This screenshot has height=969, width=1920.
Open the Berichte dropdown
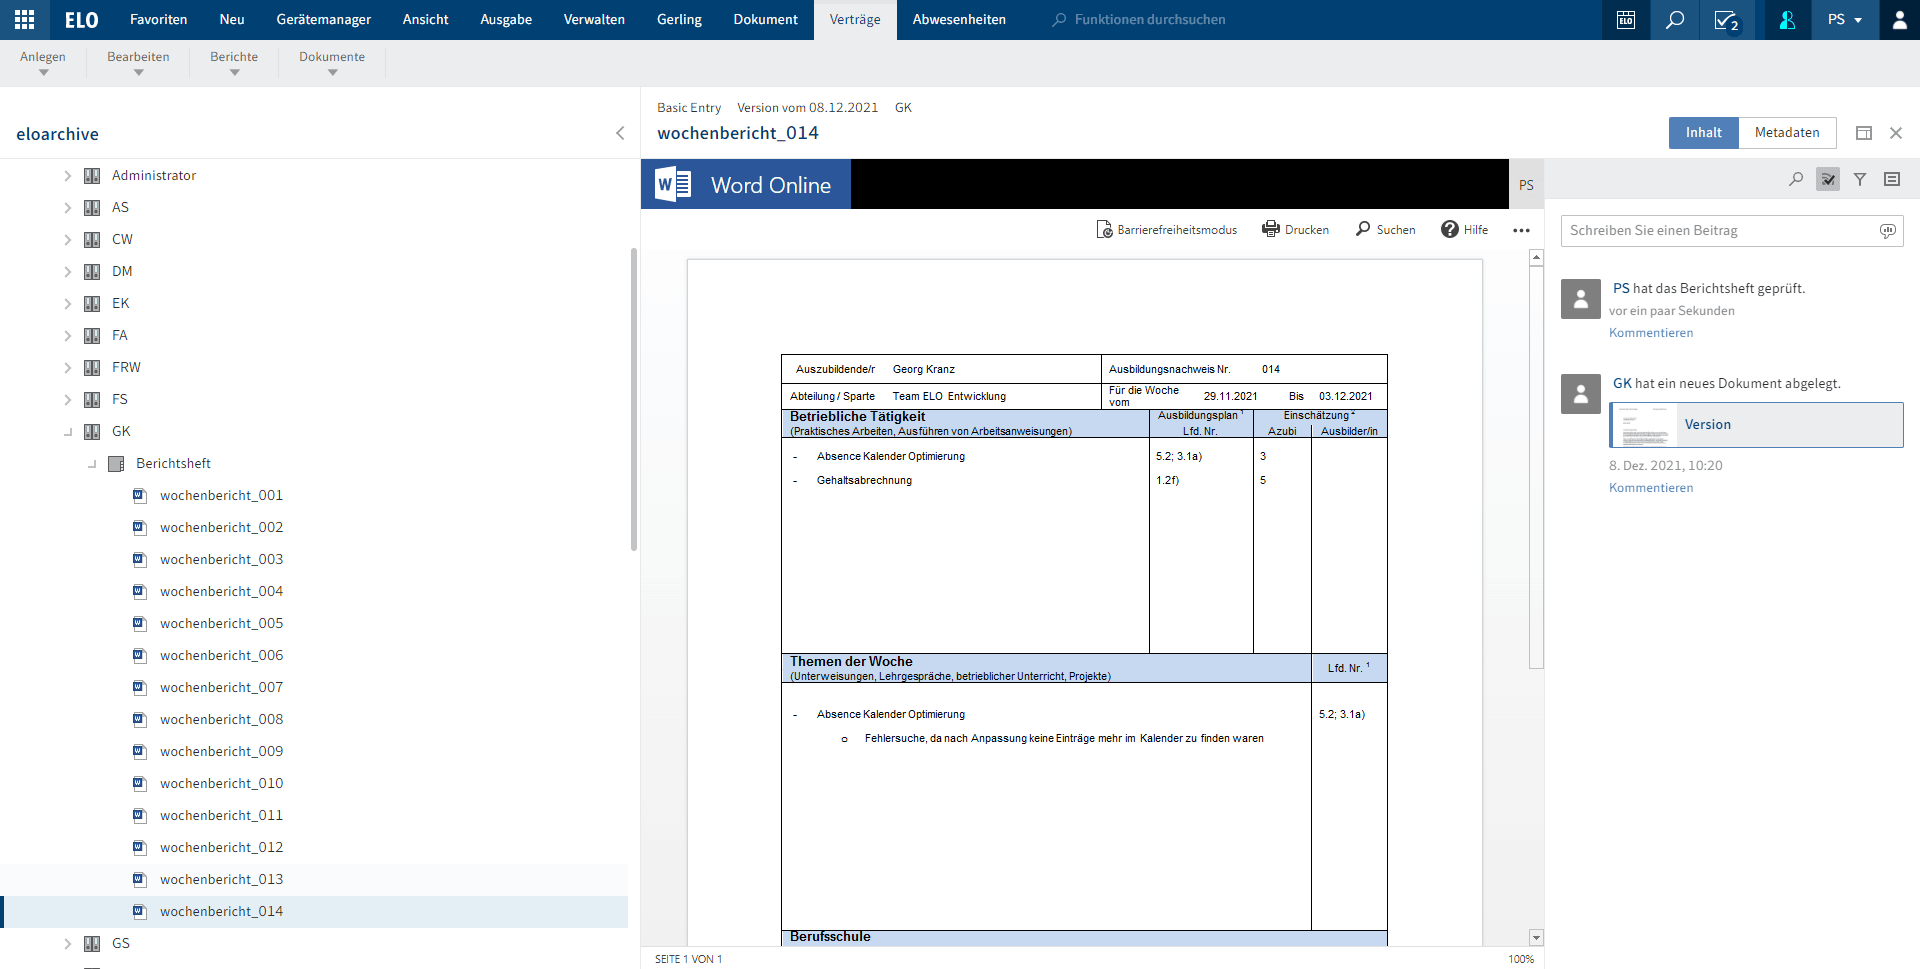click(x=234, y=63)
